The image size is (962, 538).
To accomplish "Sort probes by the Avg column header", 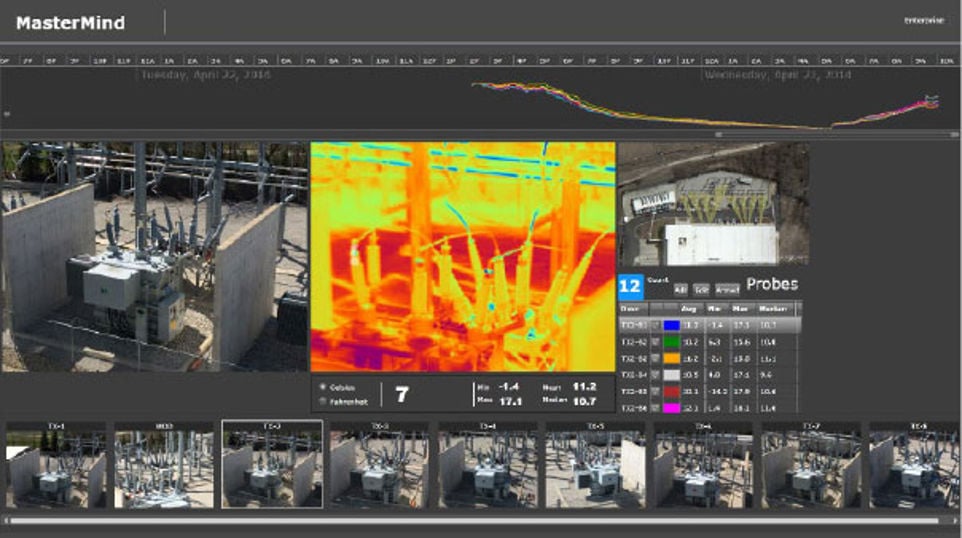I will pos(688,309).
